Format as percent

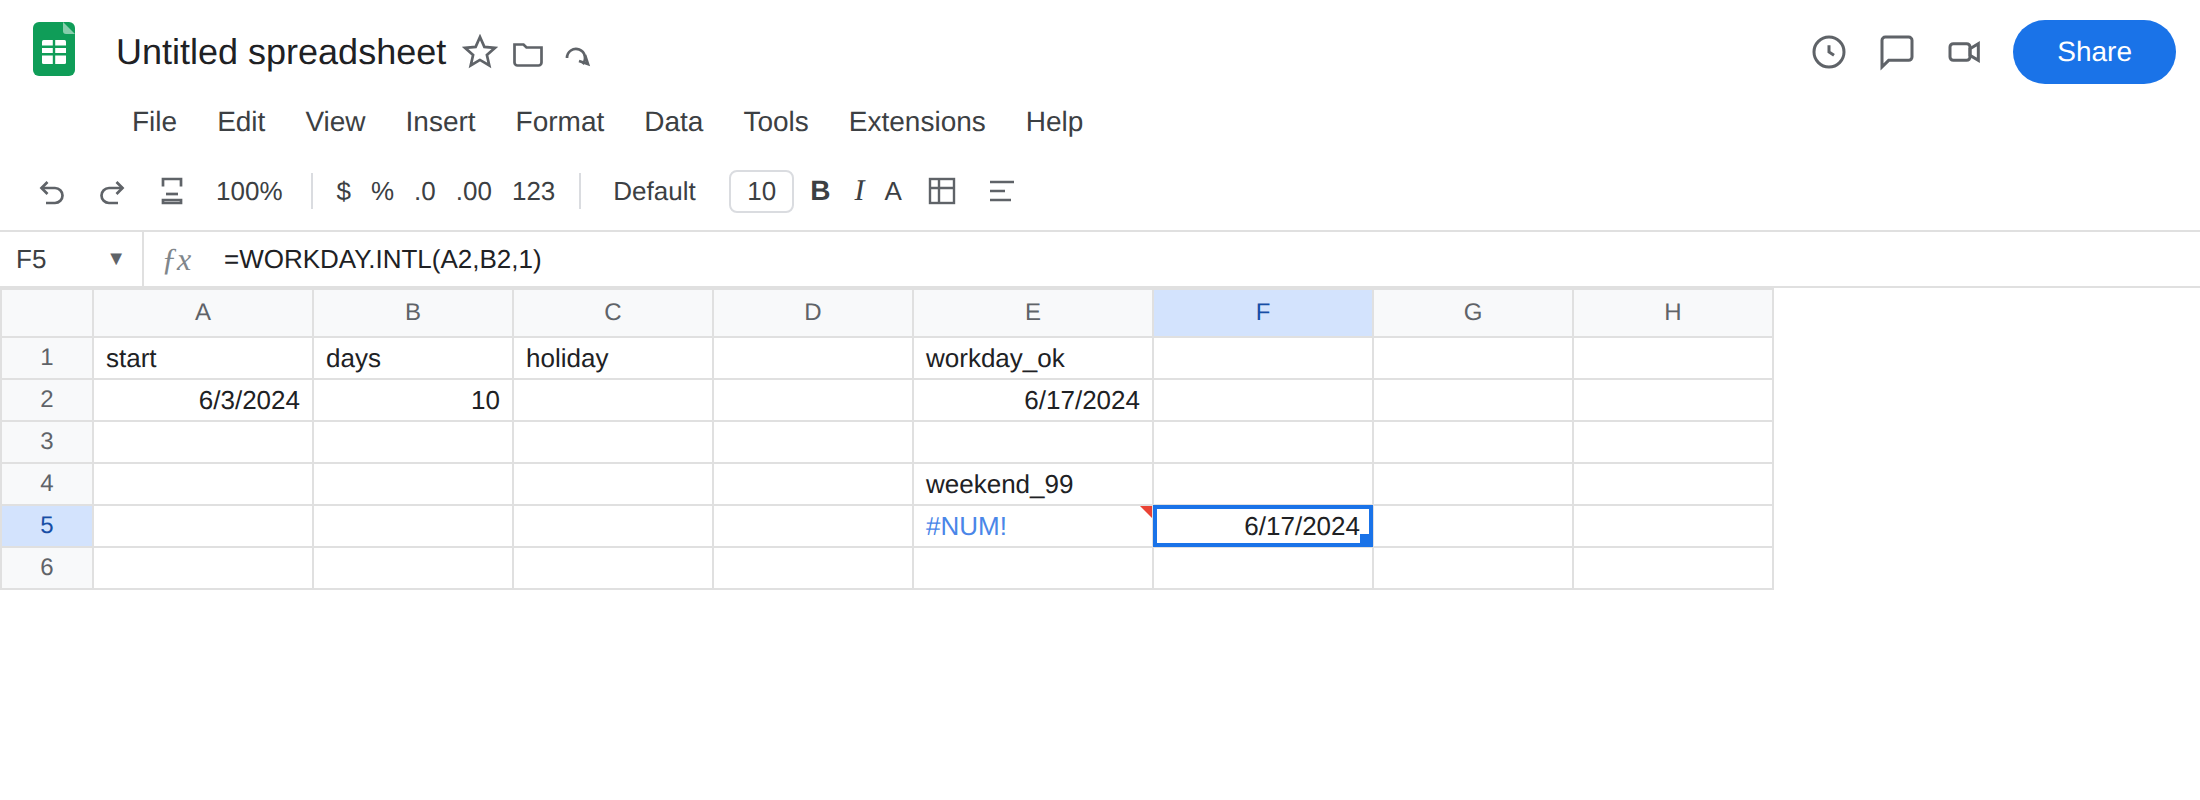click(382, 191)
